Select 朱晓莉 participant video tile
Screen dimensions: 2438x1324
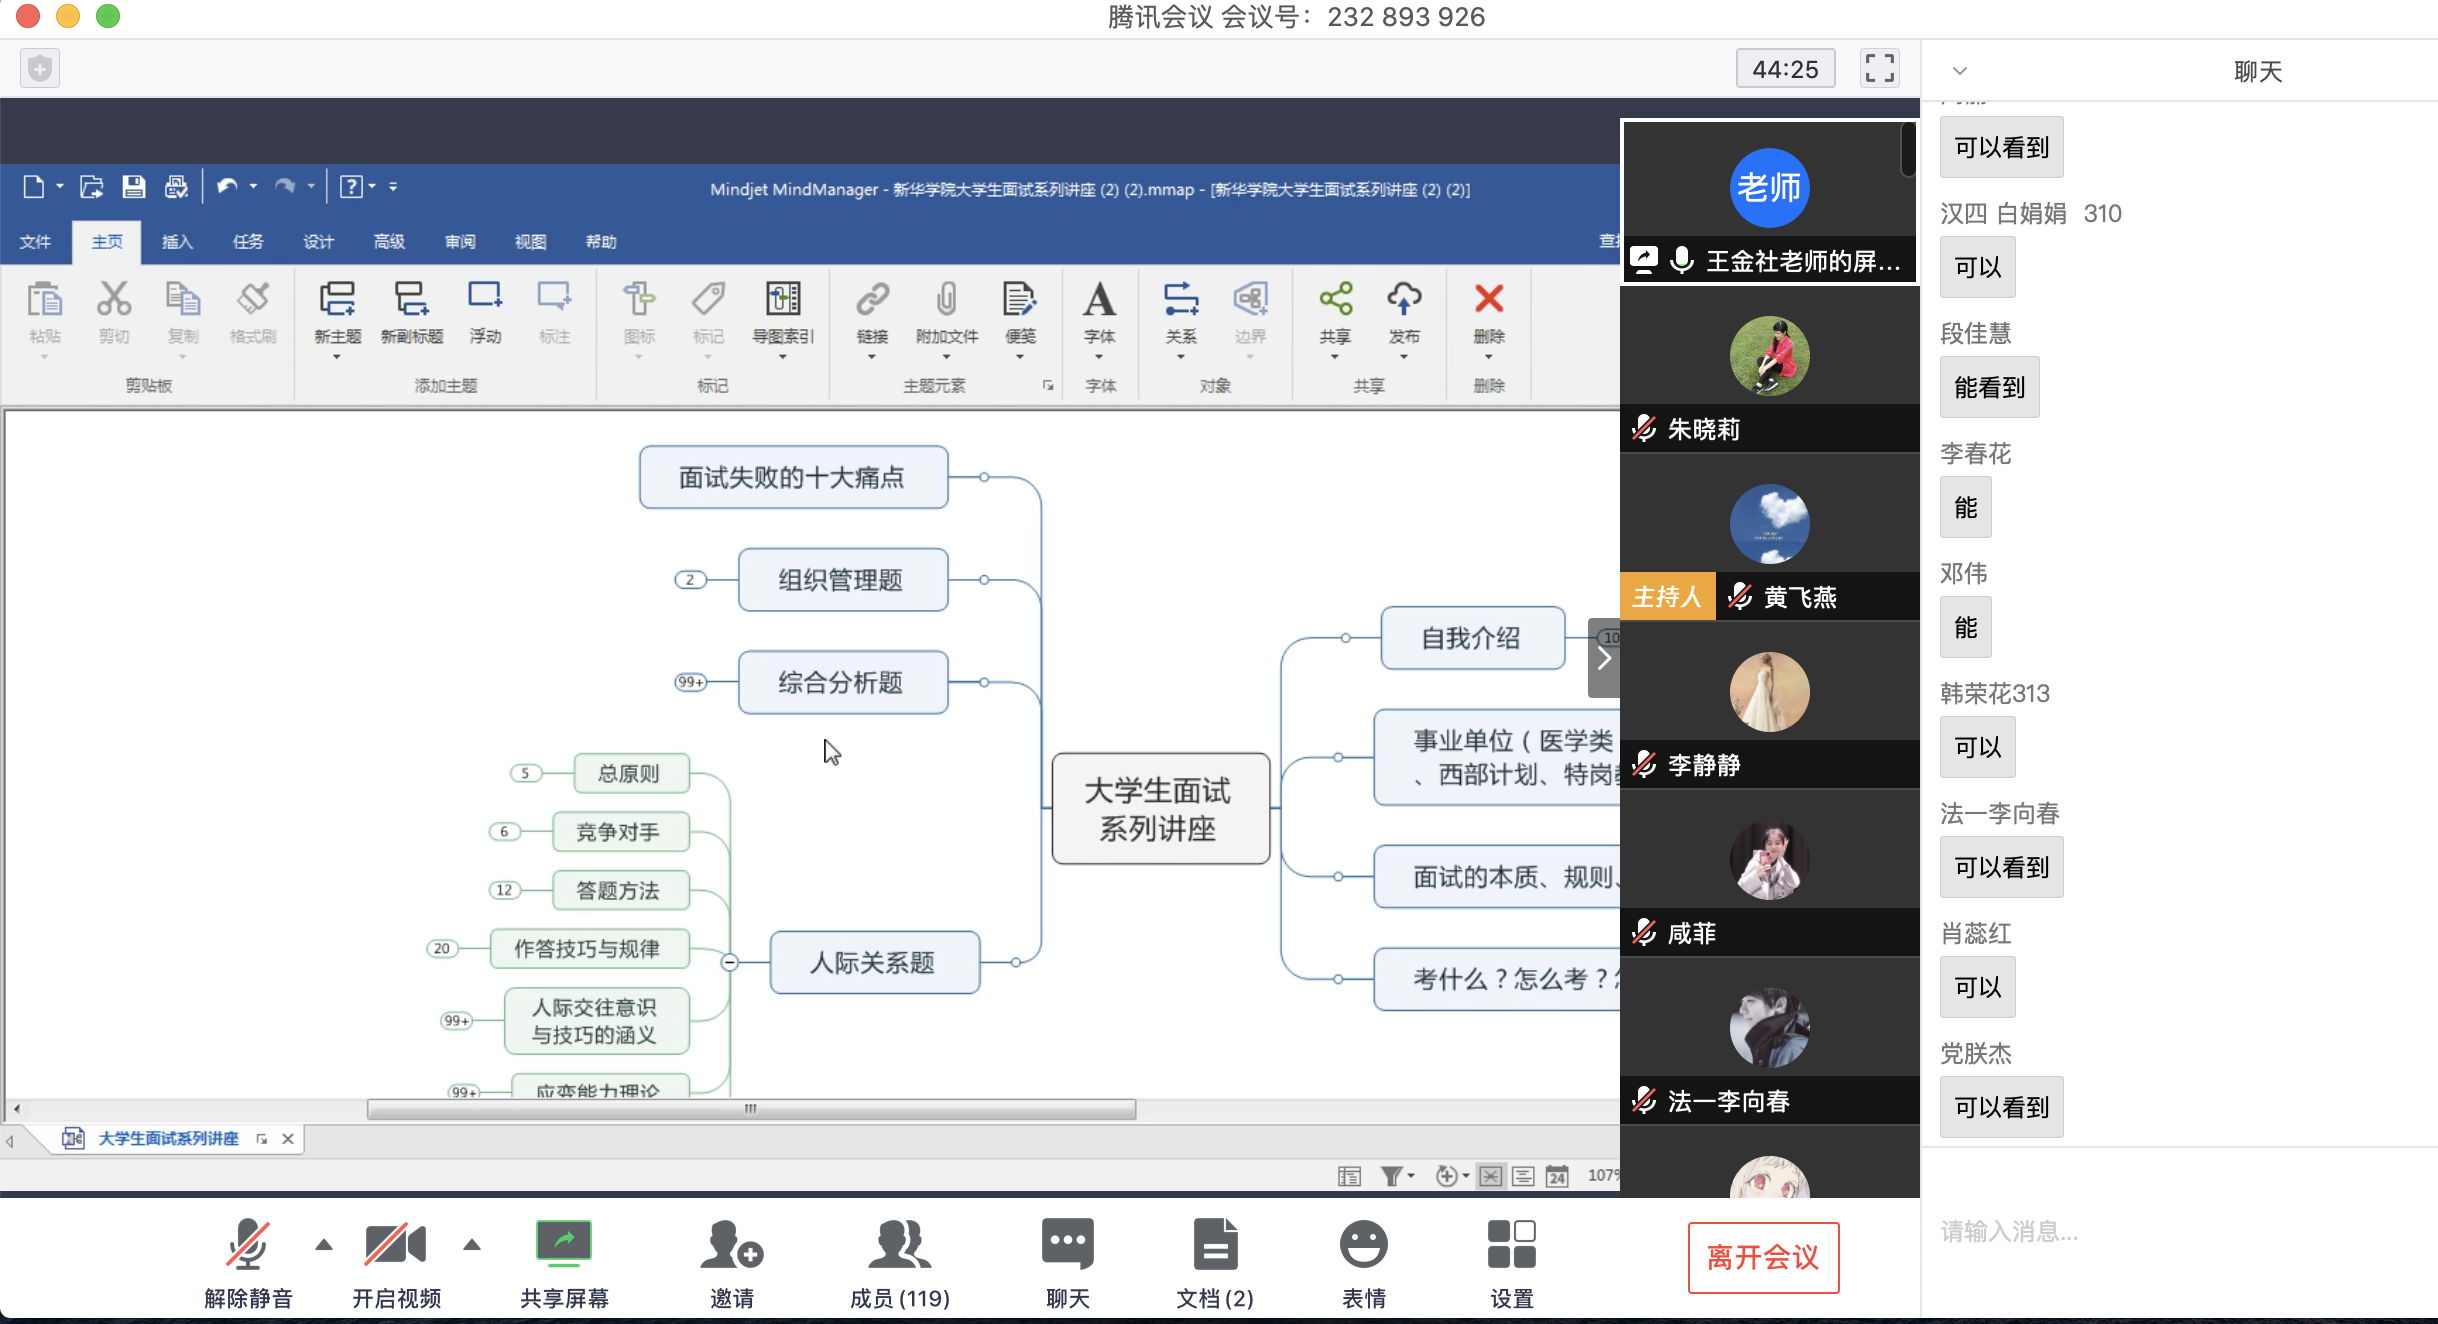(x=1769, y=370)
